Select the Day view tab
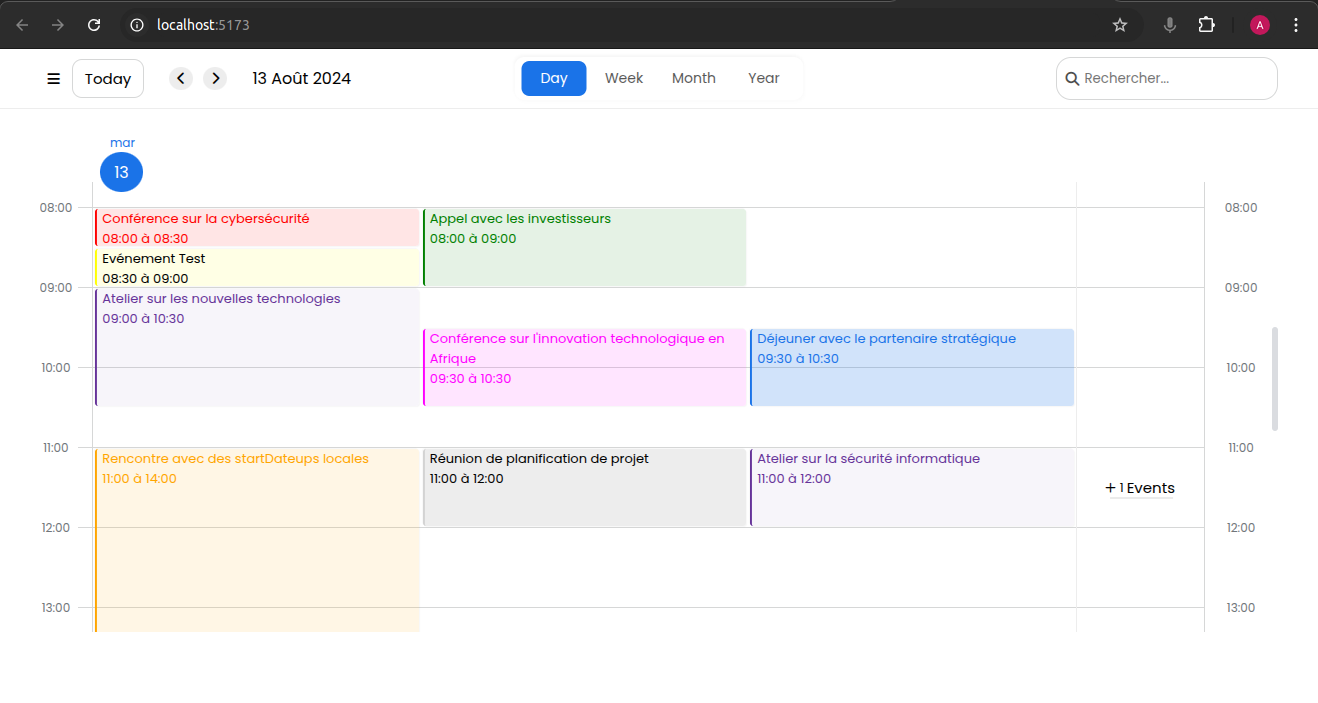 click(x=554, y=78)
